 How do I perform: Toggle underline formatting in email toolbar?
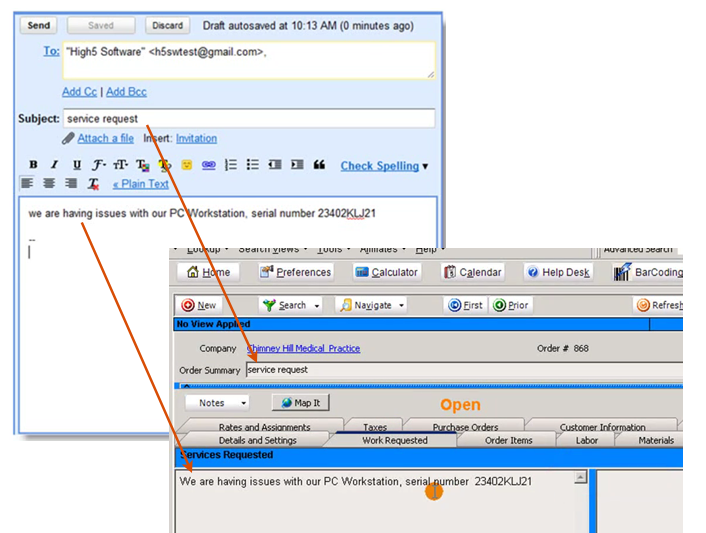coord(77,165)
